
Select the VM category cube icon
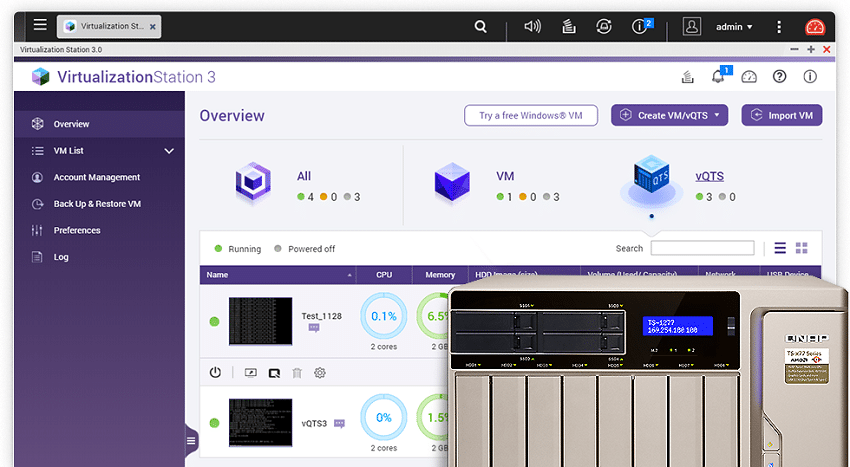452,182
